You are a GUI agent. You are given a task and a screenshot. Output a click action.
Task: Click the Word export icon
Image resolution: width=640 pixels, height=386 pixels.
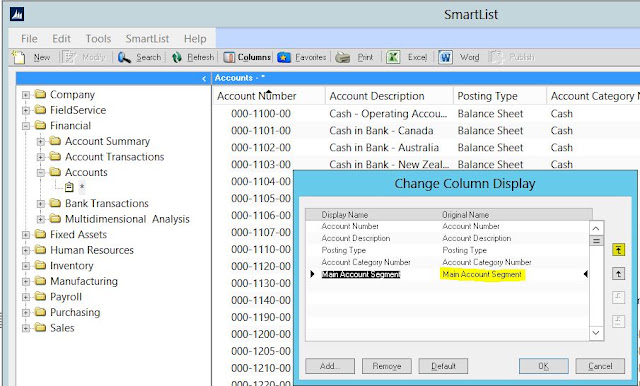point(445,57)
